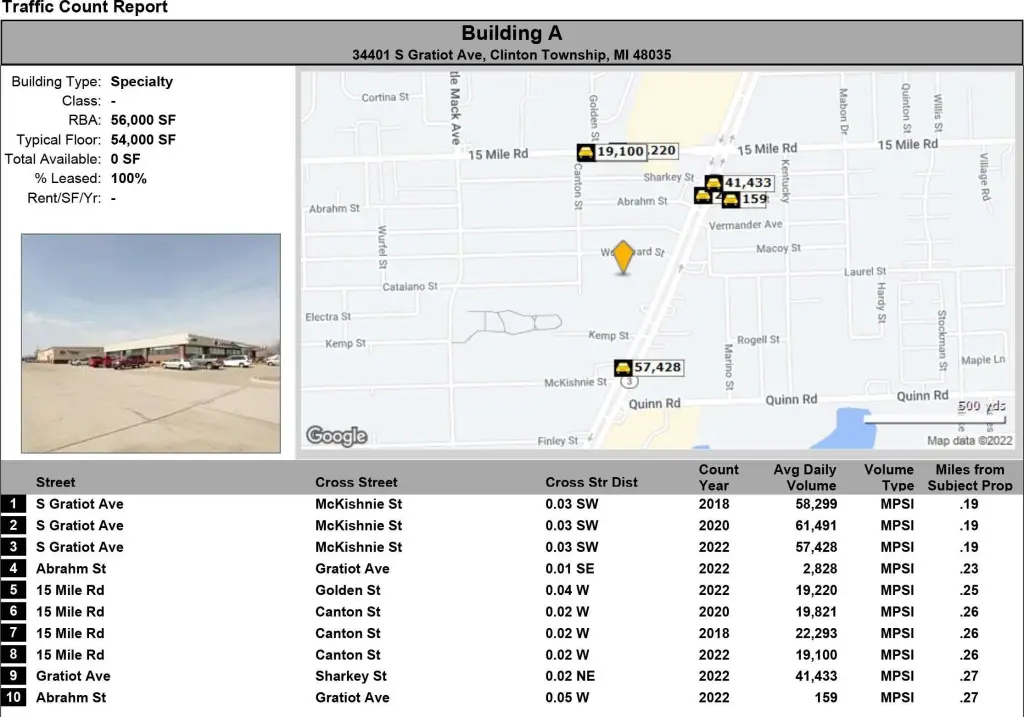Click the Sharkey St cross street in row 9
The width and height of the screenshot is (1024, 717).
tap(351, 676)
